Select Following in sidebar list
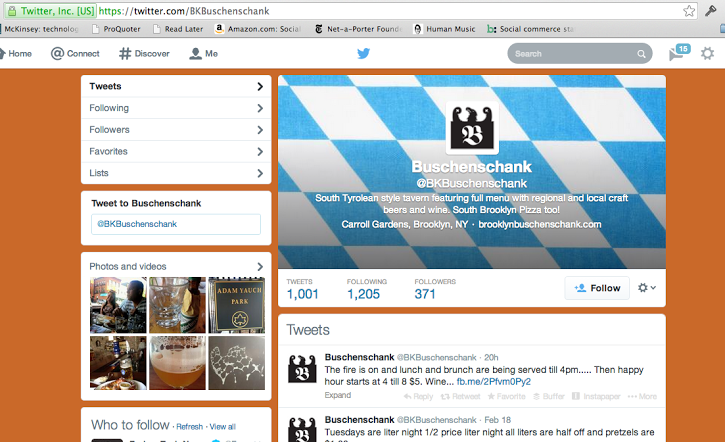The height and width of the screenshot is (442, 725). tap(176, 108)
